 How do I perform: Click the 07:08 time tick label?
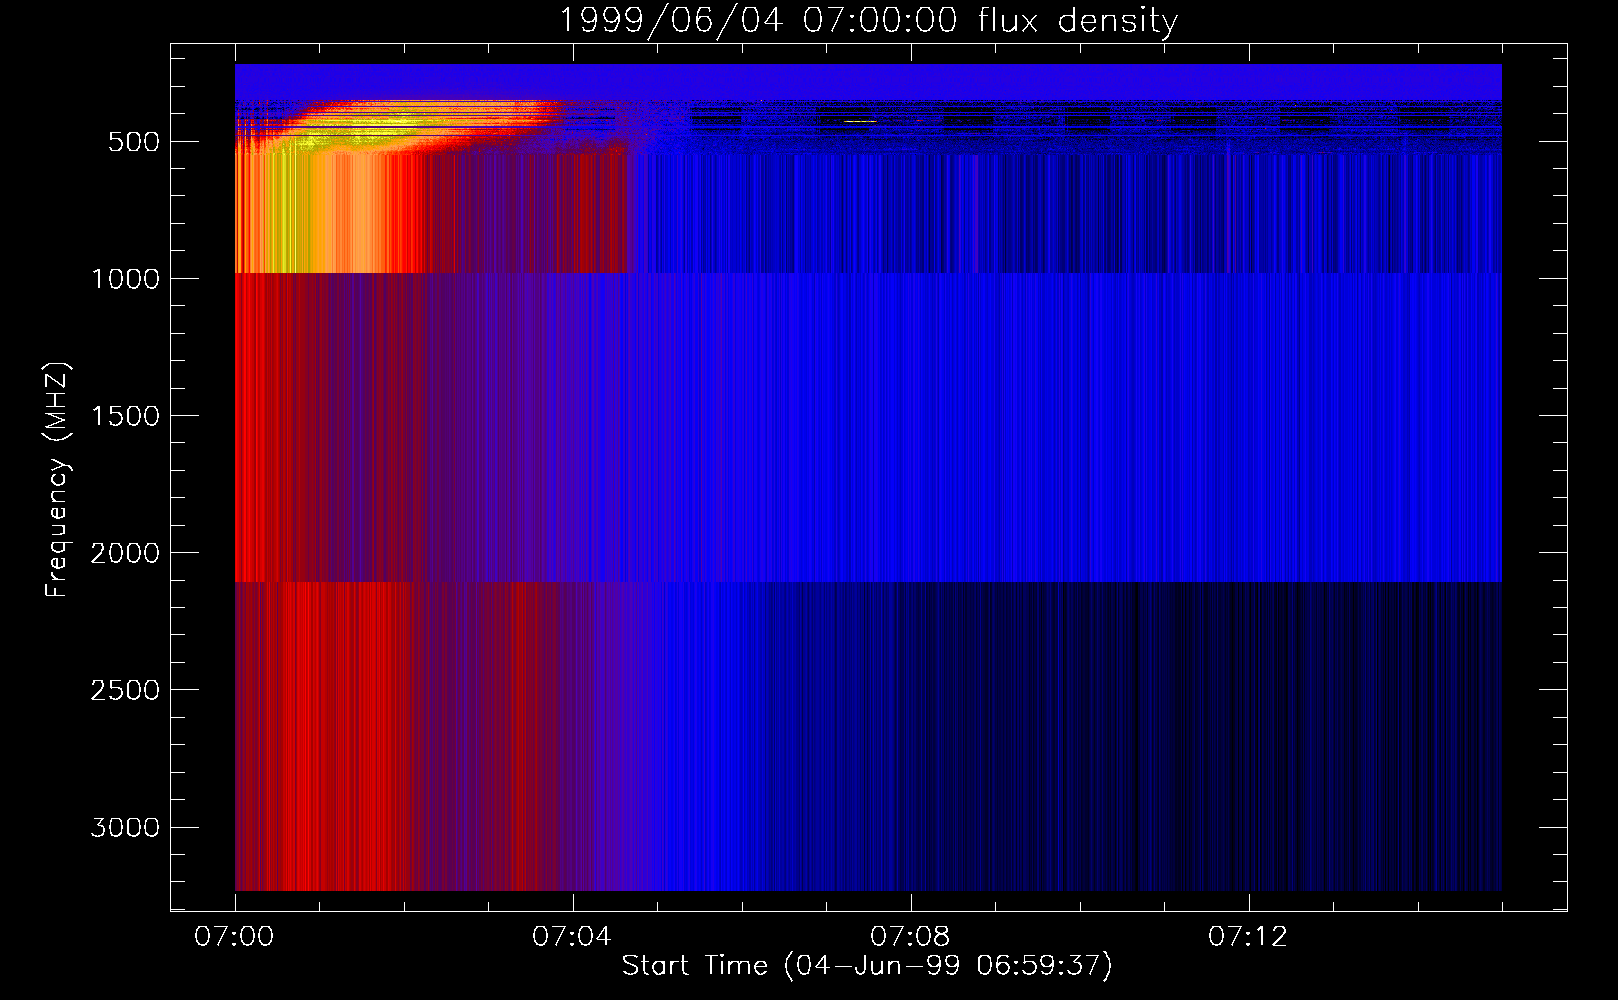coord(910,937)
